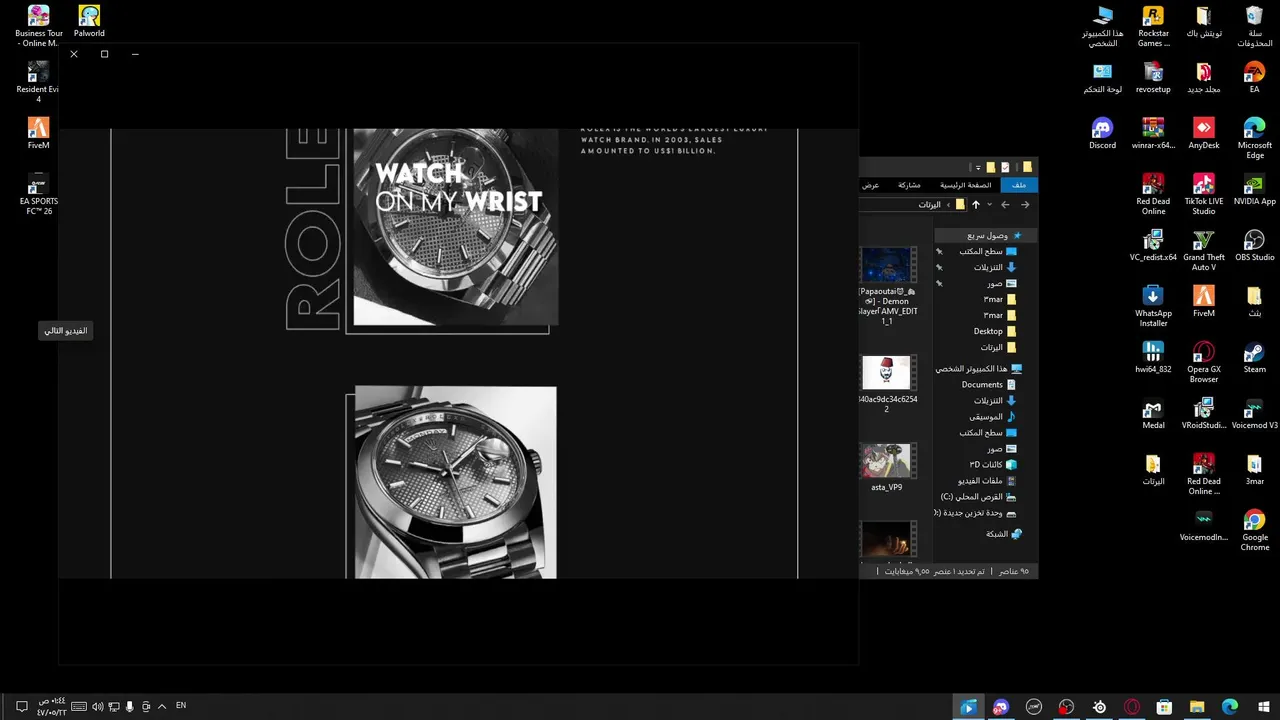Open Rockstar Games launcher icon
This screenshot has width=1280, height=720.
1153,25
